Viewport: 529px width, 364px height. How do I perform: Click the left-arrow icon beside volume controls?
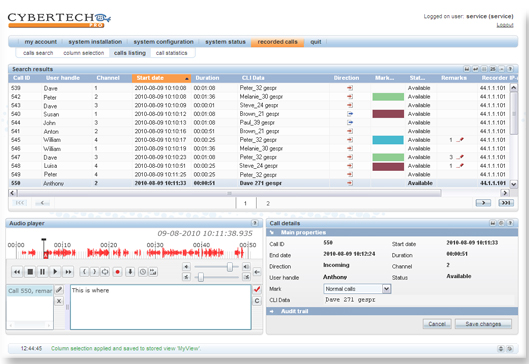257,272
